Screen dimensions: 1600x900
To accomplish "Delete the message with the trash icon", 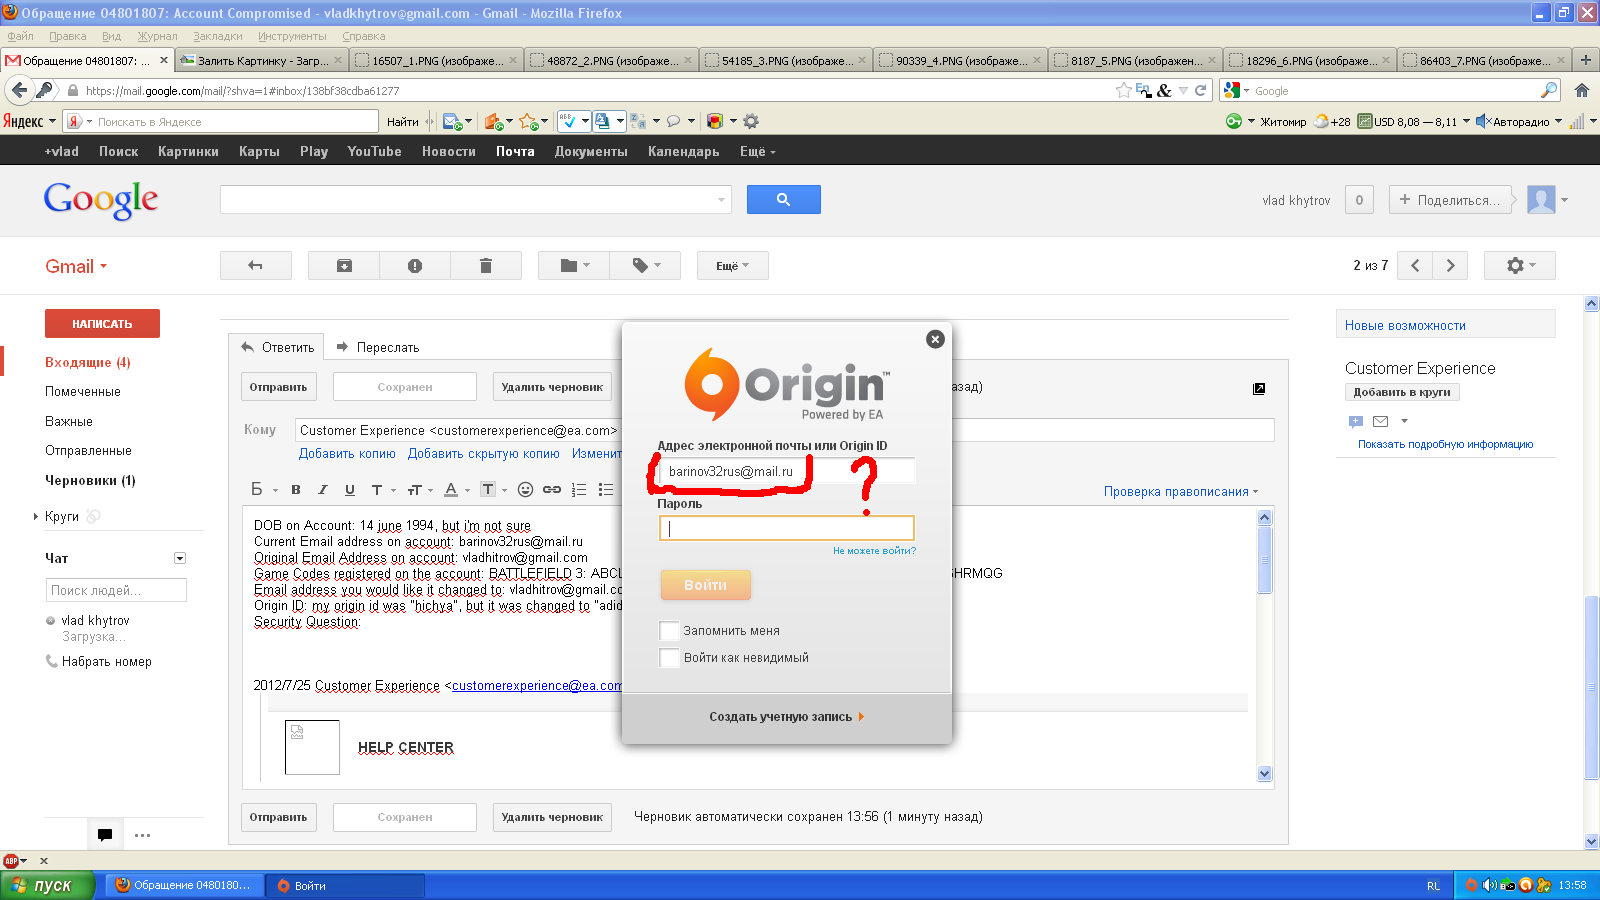I will pyautogui.click(x=486, y=266).
